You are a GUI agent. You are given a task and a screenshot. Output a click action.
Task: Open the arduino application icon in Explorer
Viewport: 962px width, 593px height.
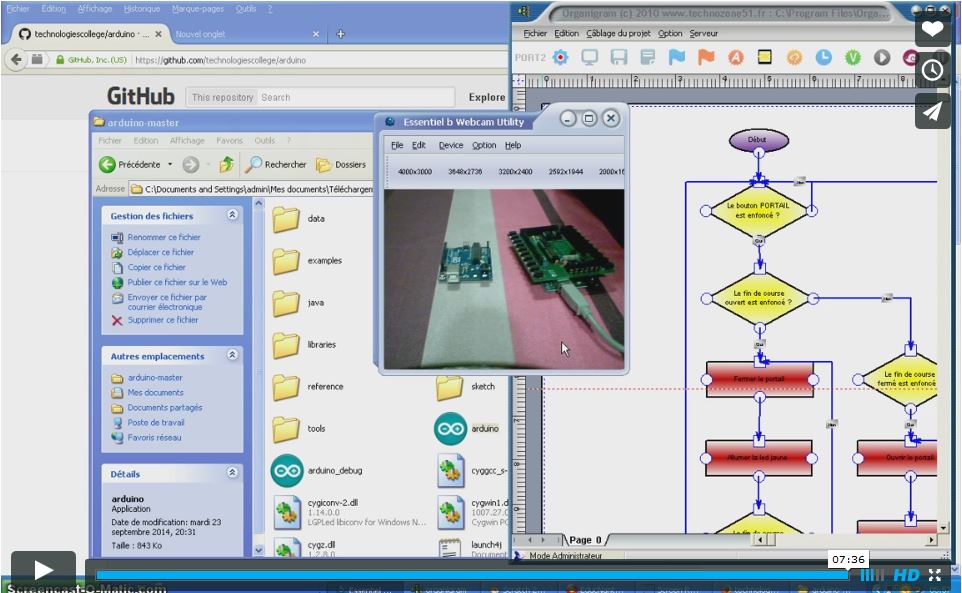click(x=450, y=428)
